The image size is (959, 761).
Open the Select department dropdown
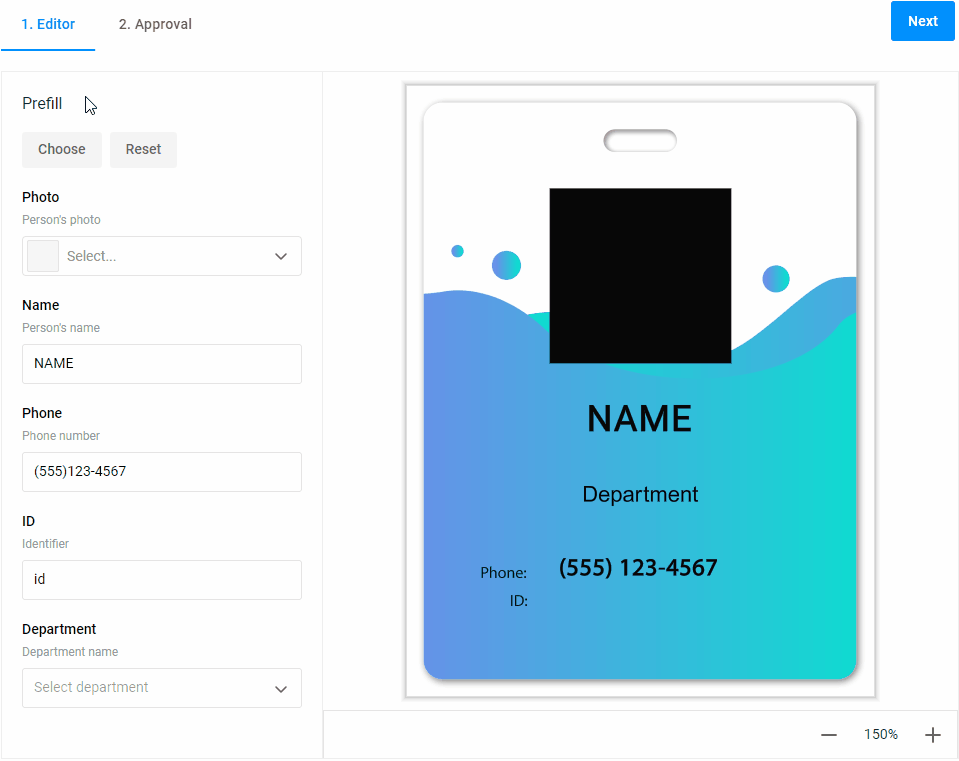(x=162, y=688)
